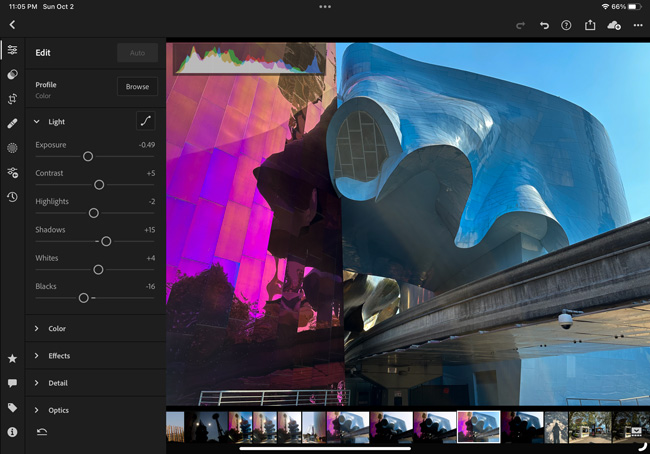Tap the Share export icon
The image size is (650, 454).
point(590,25)
